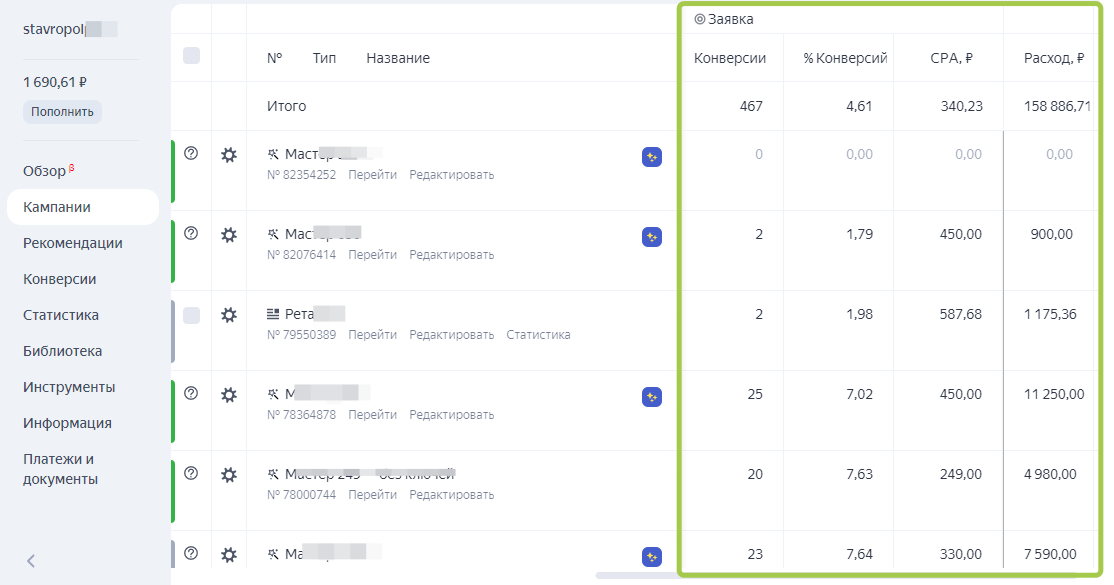1114x585 pixels.
Task: Sort by the № column header
Action: [x=274, y=58]
